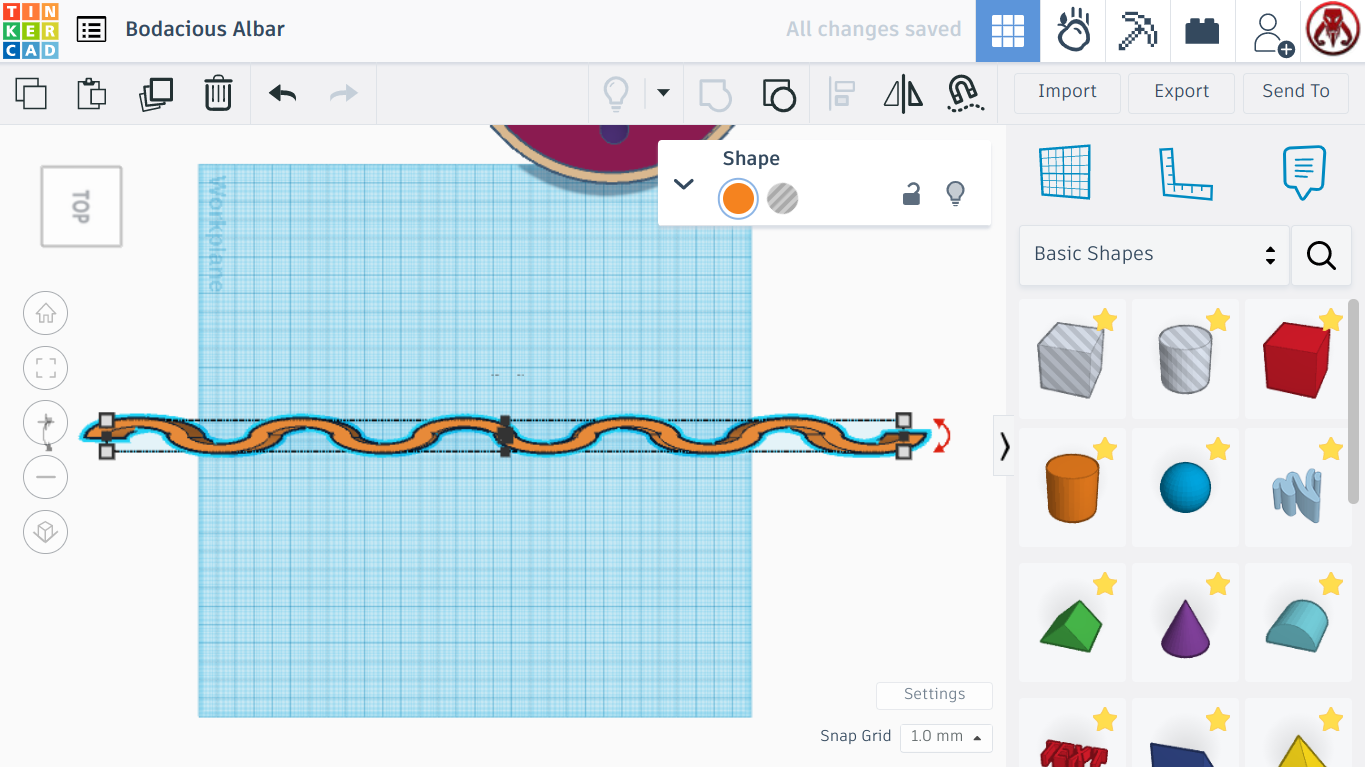The width and height of the screenshot is (1365, 767).
Task: Pick the orange Cylinder shape
Action: [1072, 487]
